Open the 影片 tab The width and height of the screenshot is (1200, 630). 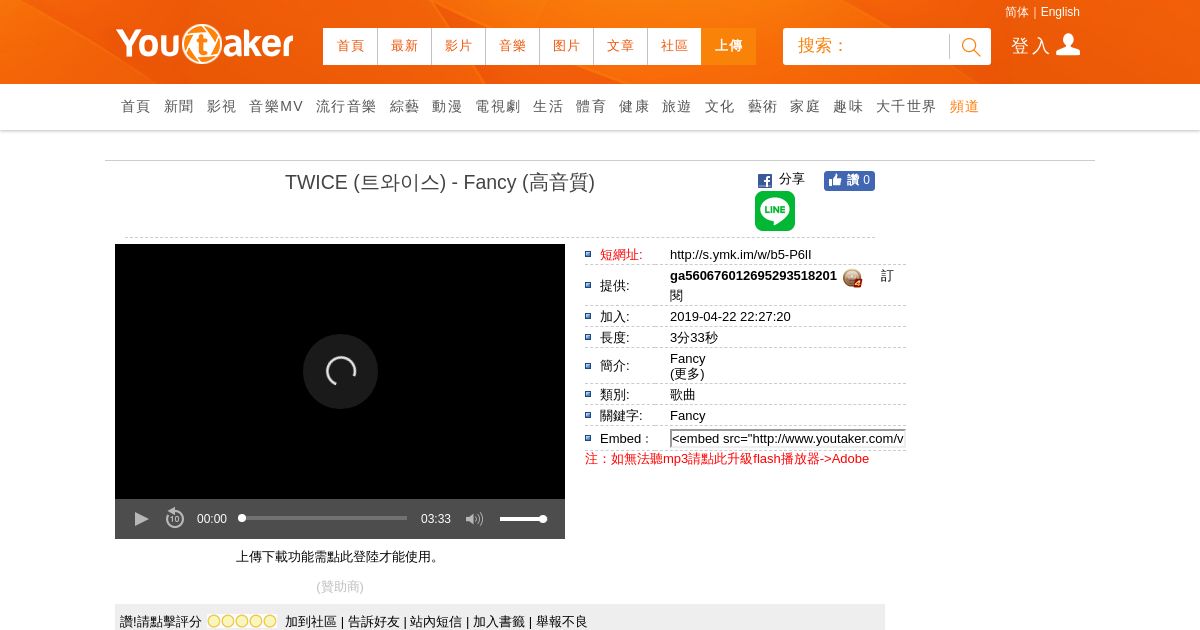(458, 46)
